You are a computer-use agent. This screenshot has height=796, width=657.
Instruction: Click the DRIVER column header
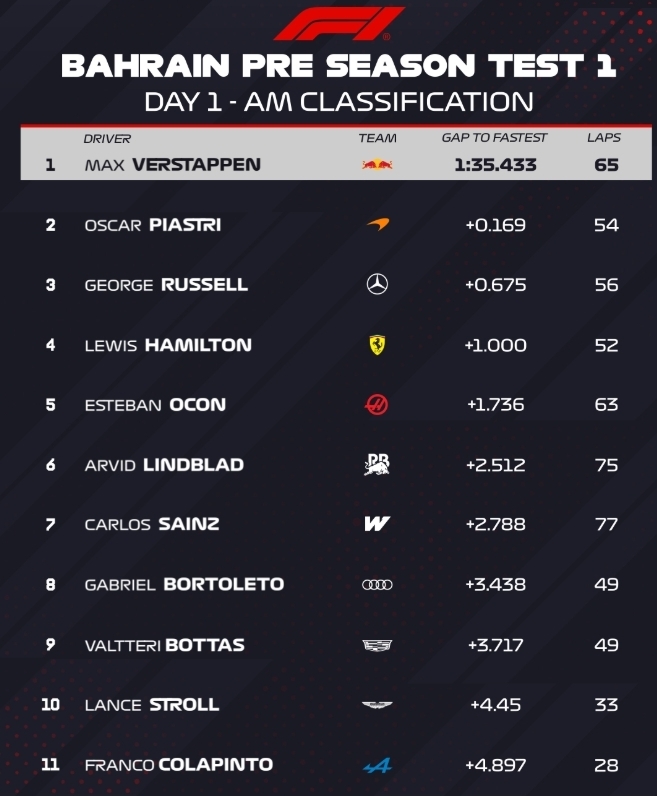(107, 138)
